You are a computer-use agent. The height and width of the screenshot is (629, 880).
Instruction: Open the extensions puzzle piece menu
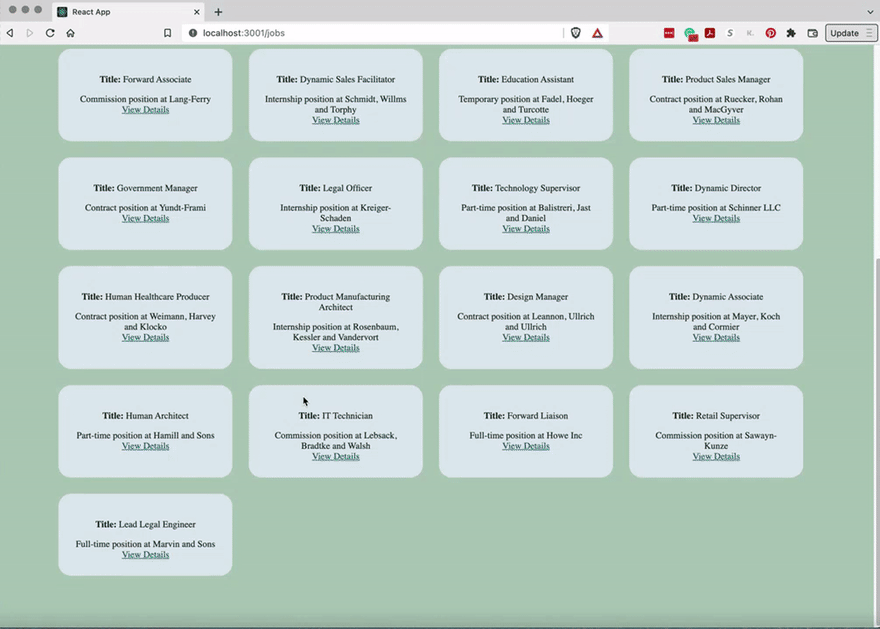(791, 33)
